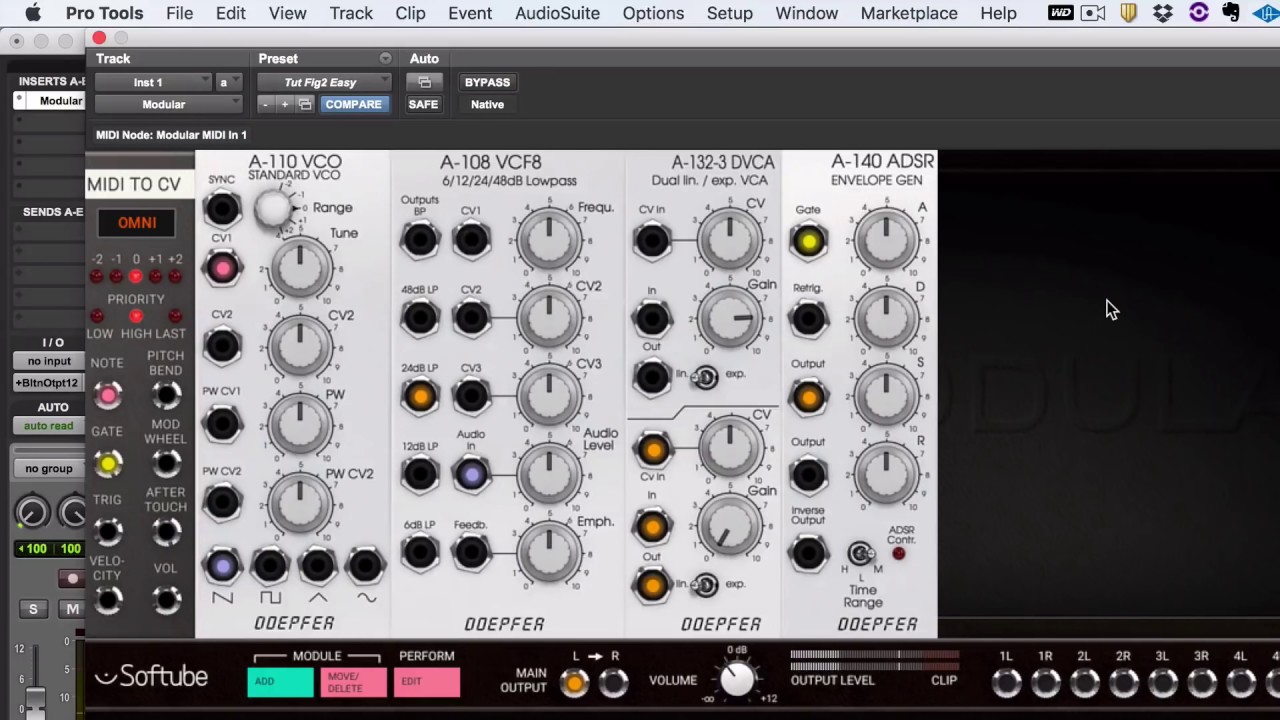
Task: Click the PITCH BEND jack
Action: [166, 396]
